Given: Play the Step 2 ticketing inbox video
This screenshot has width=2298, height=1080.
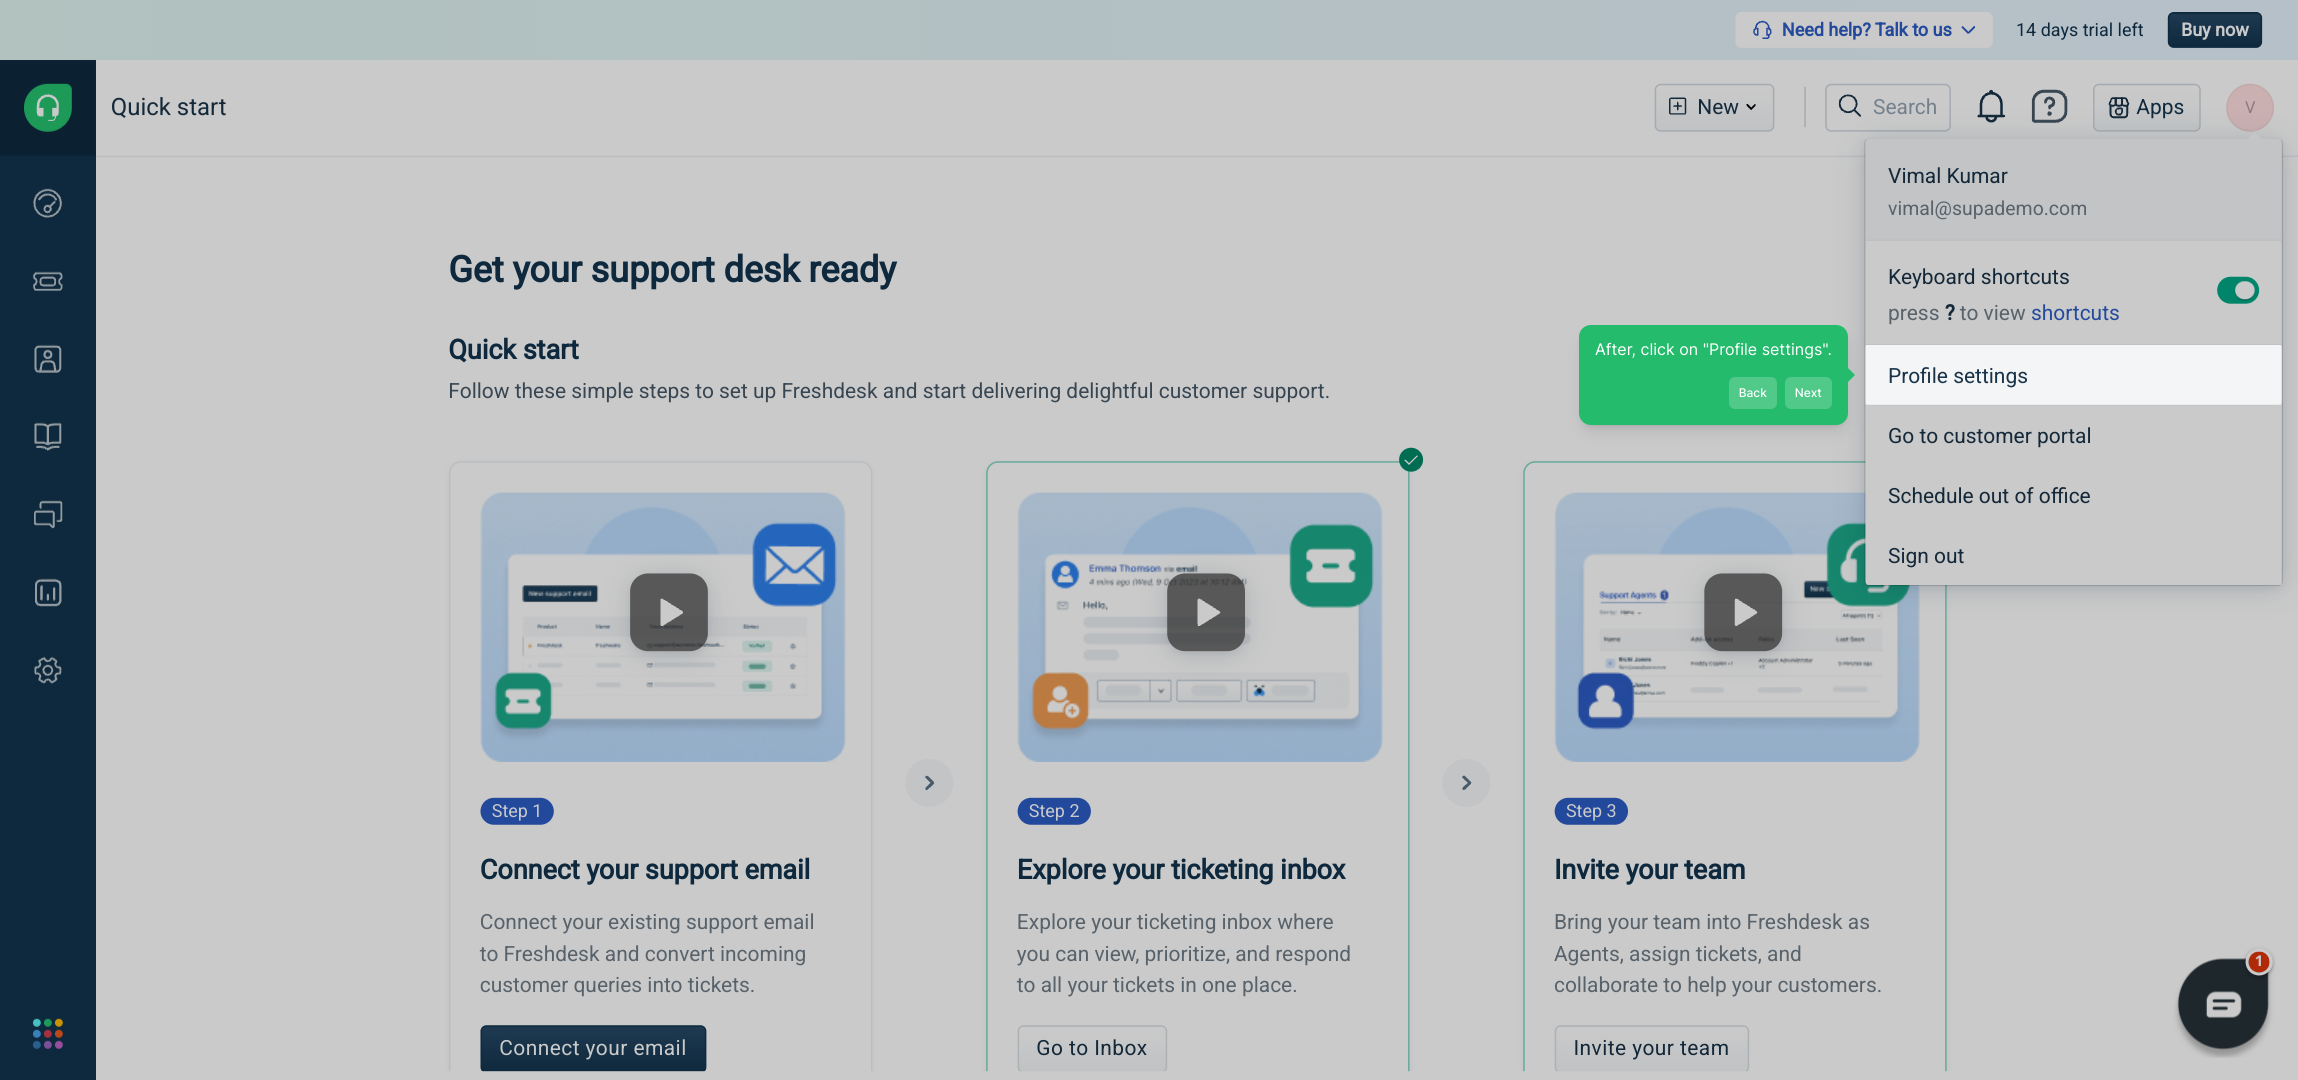Looking at the screenshot, I should [1206, 612].
